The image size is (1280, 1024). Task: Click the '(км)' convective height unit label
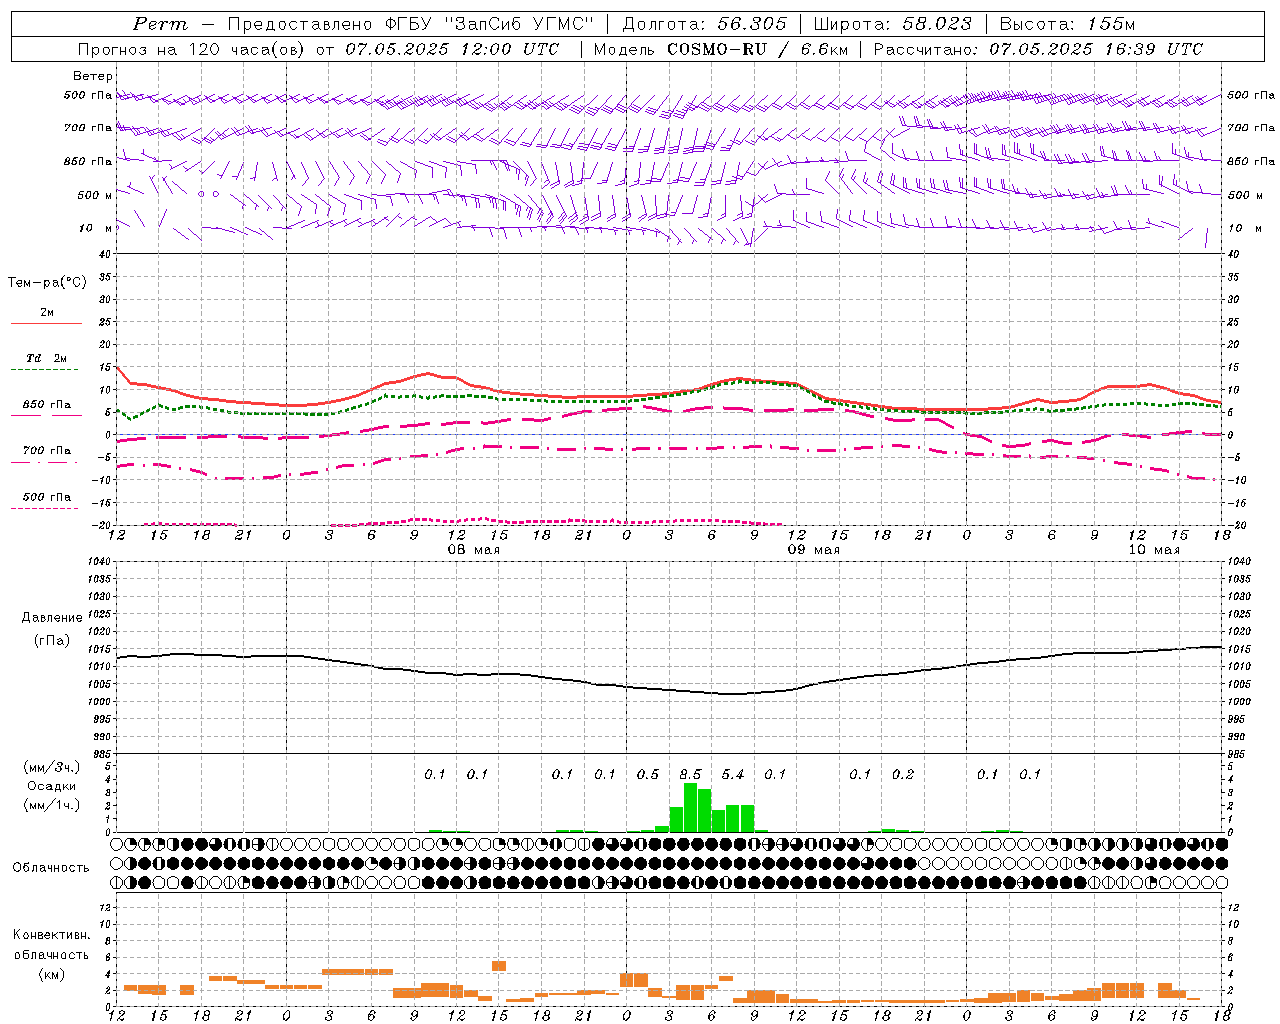click(x=51, y=974)
